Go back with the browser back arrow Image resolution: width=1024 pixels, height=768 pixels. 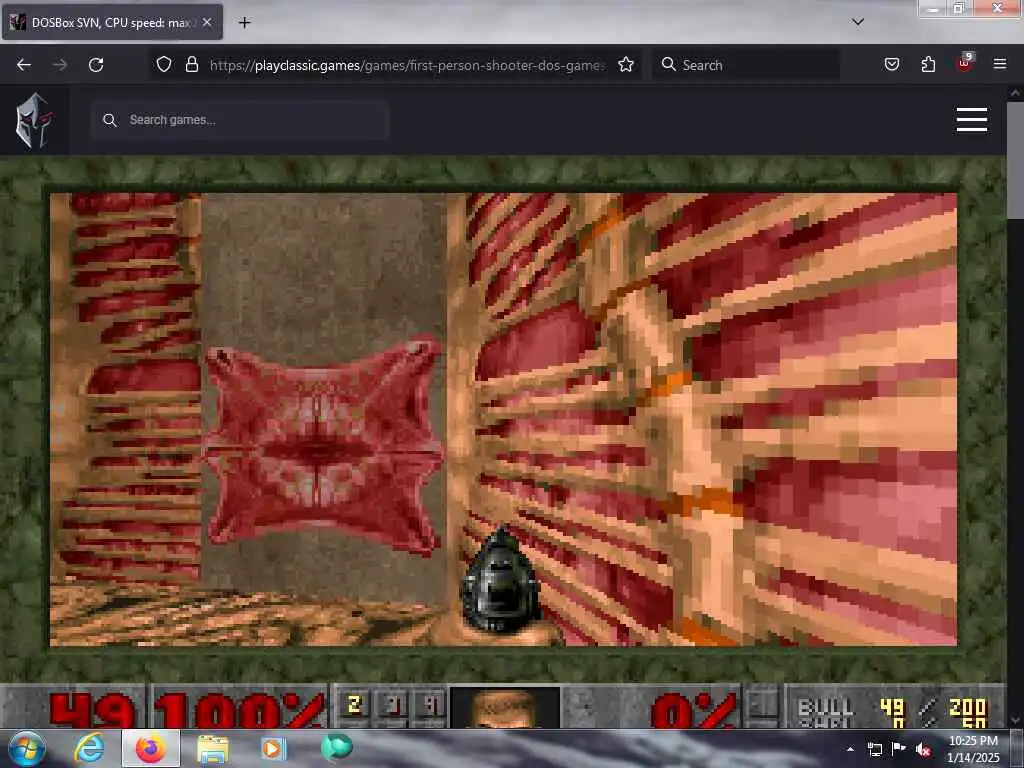click(24, 65)
